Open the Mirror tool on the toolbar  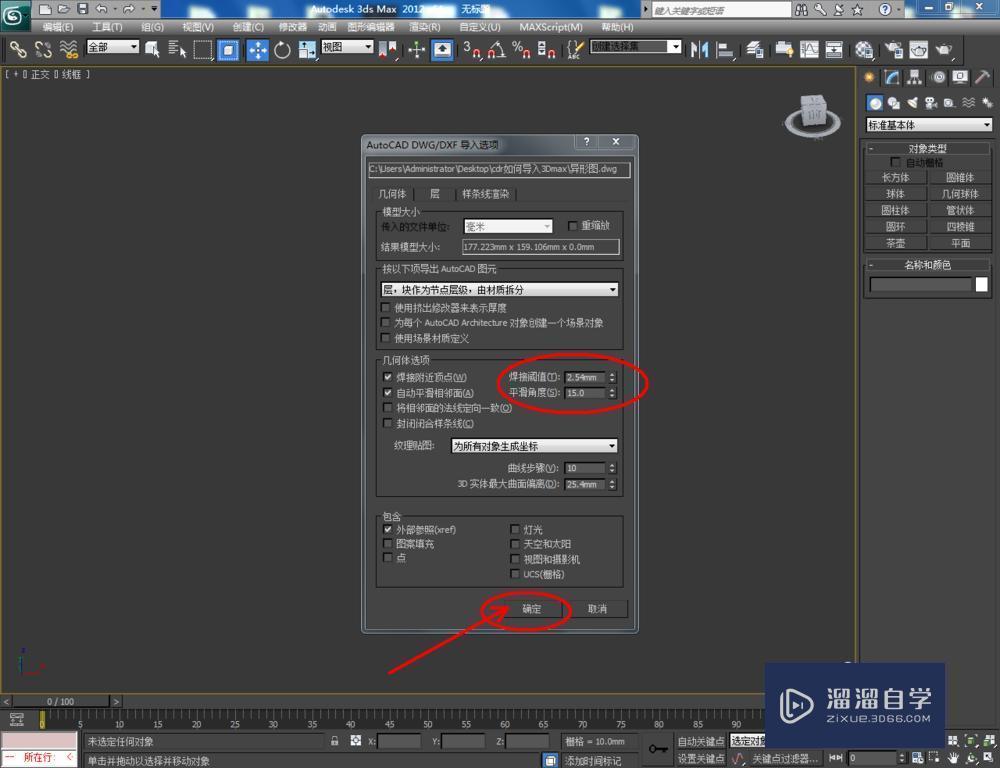(700, 48)
